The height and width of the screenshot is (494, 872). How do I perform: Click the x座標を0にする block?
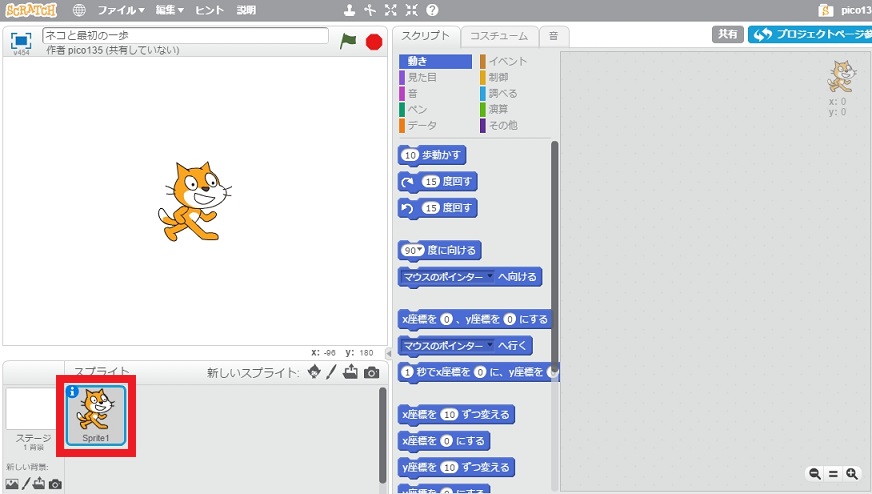[x=444, y=441]
